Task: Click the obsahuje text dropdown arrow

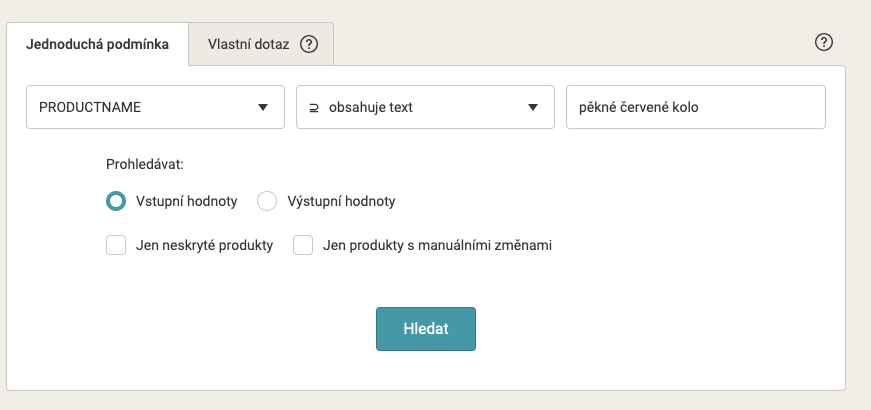Action: pyautogui.click(x=533, y=107)
